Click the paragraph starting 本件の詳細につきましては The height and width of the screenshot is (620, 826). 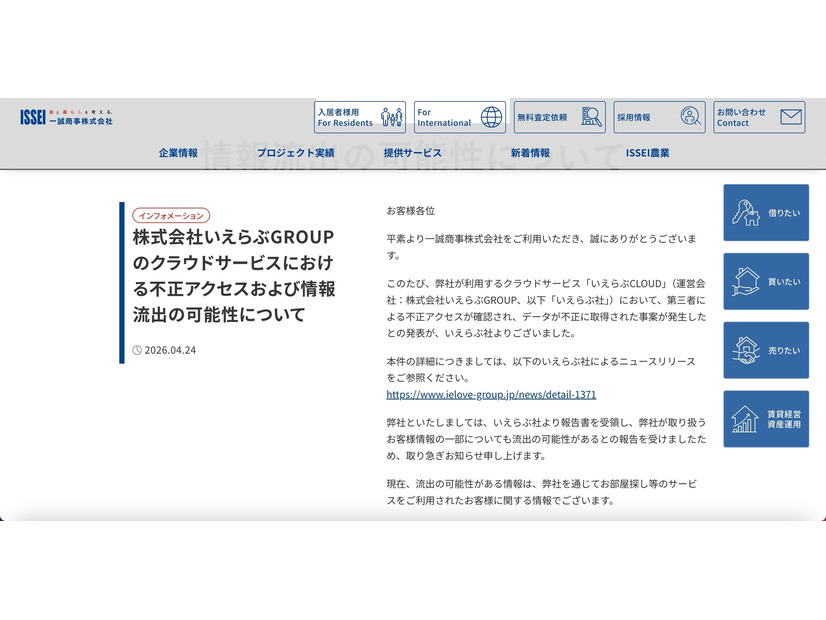coord(541,369)
